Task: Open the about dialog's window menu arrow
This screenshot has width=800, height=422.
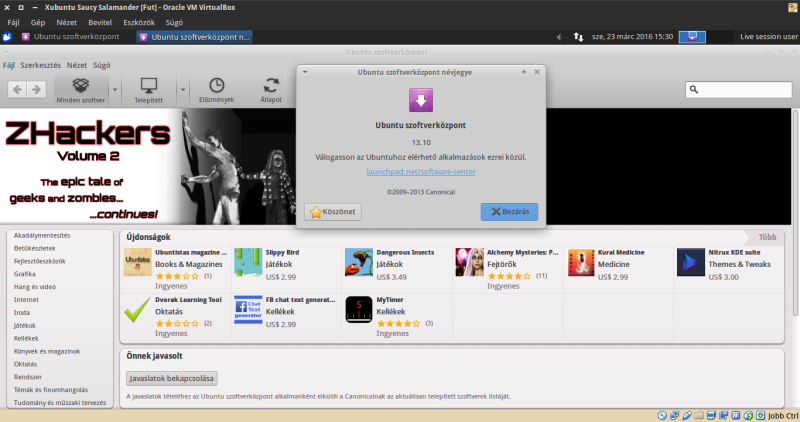Action: [305, 72]
